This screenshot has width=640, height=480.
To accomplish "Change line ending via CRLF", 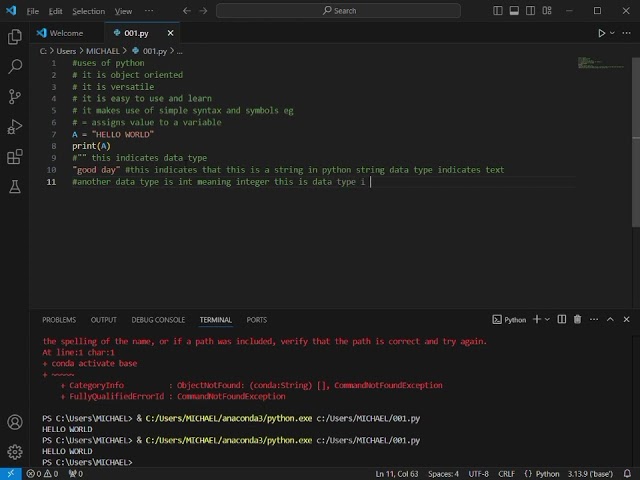I will (506, 473).
